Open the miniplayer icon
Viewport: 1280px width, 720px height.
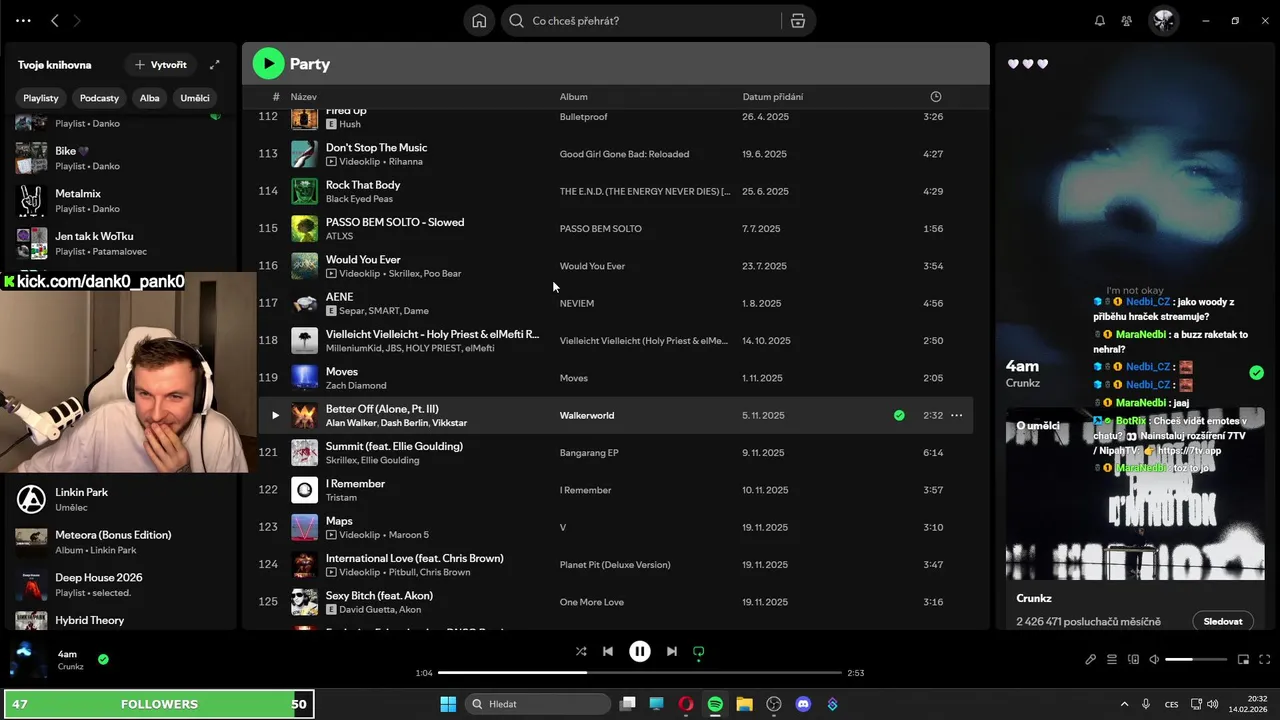point(1244,660)
